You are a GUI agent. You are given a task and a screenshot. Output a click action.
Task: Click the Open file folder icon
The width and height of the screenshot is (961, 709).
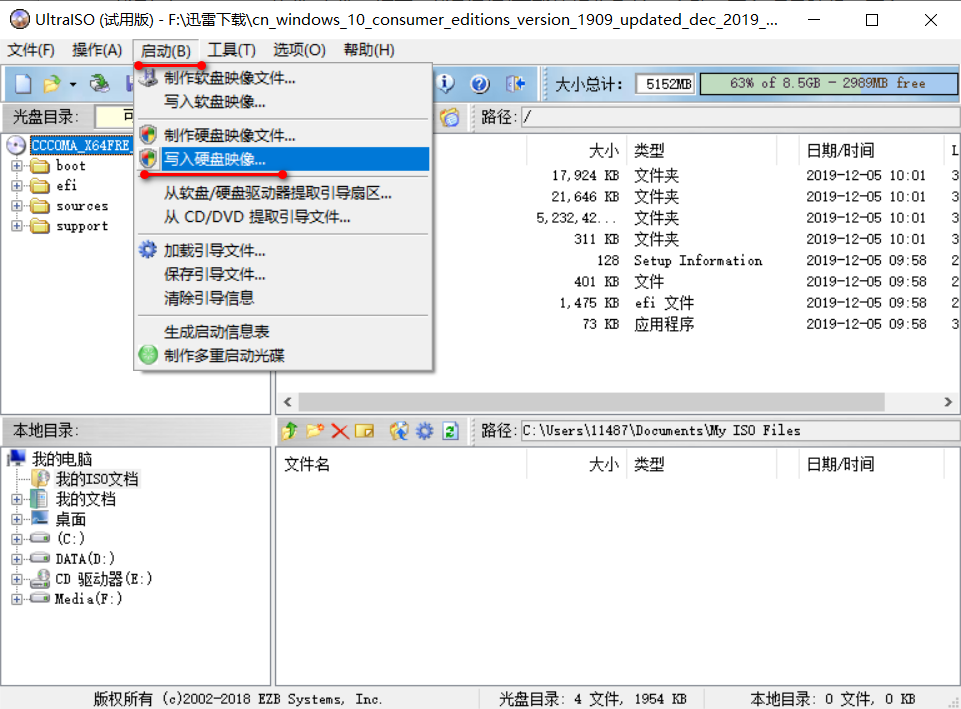click(52, 83)
